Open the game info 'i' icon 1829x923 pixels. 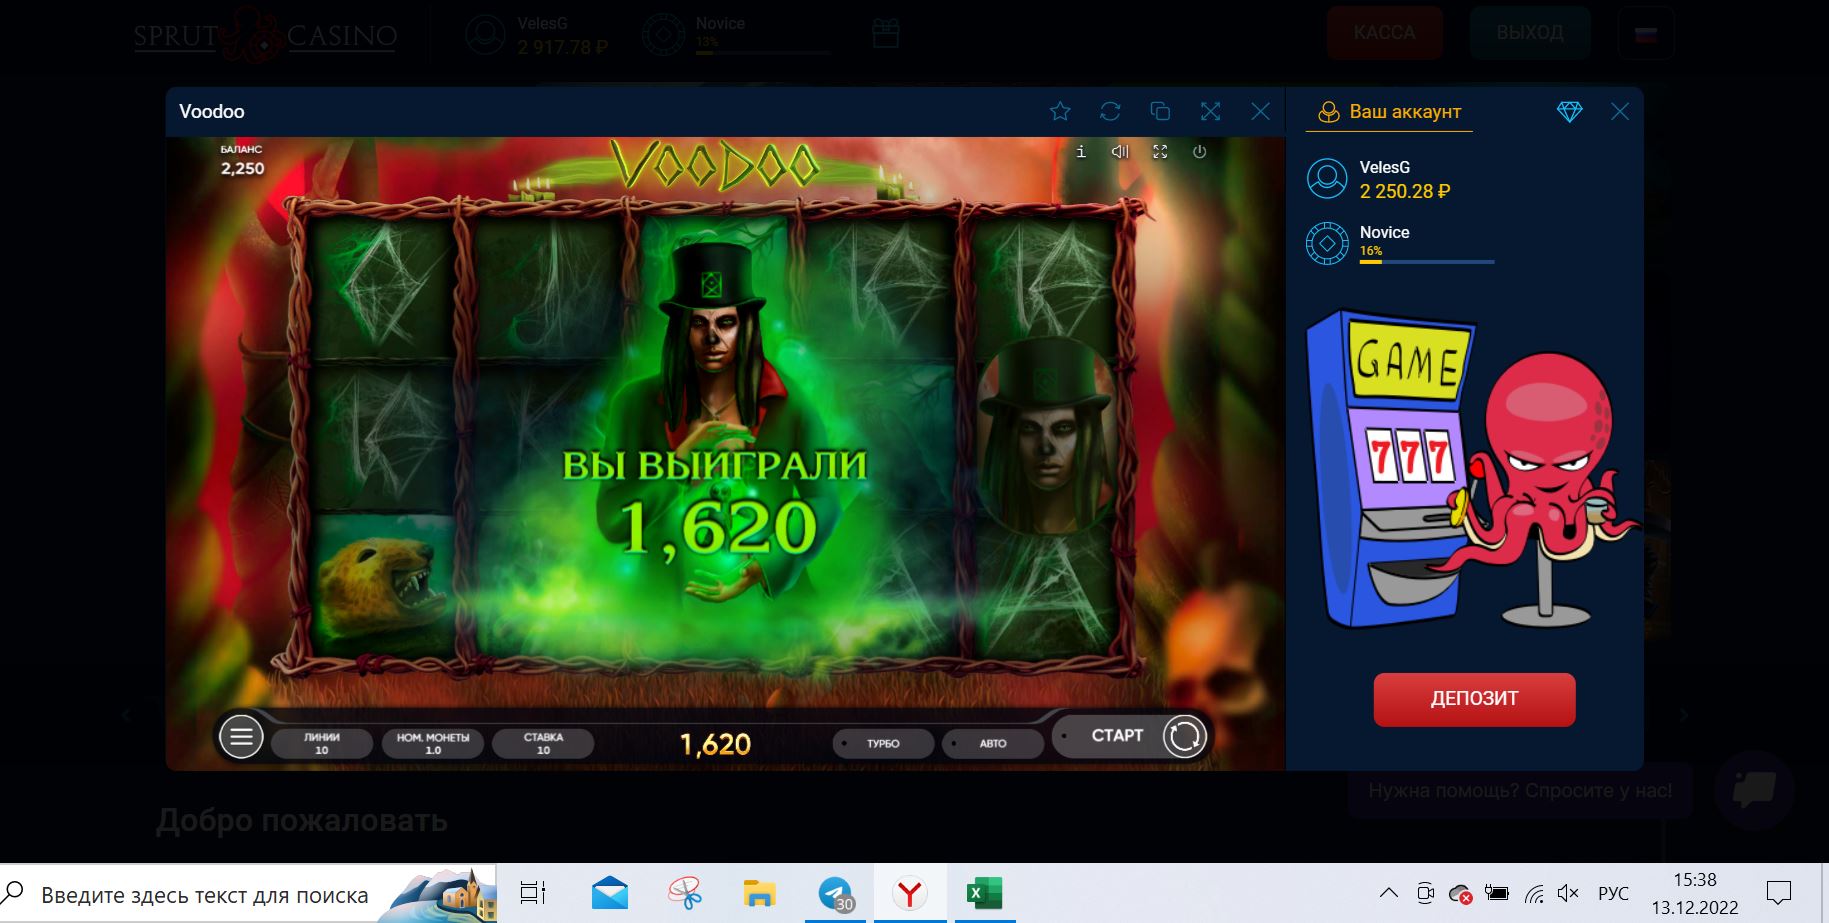1081,152
